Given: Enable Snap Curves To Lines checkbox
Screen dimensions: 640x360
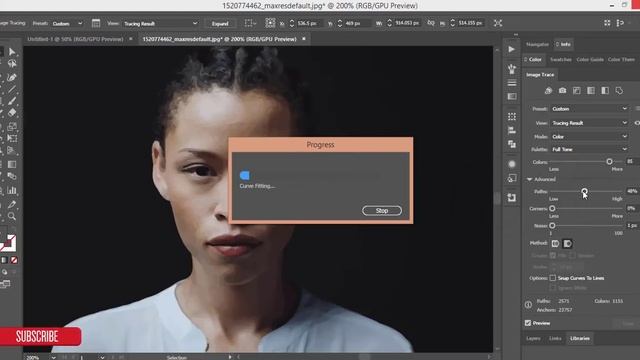Looking at the screenshot, I should click(x=553, y=278).
